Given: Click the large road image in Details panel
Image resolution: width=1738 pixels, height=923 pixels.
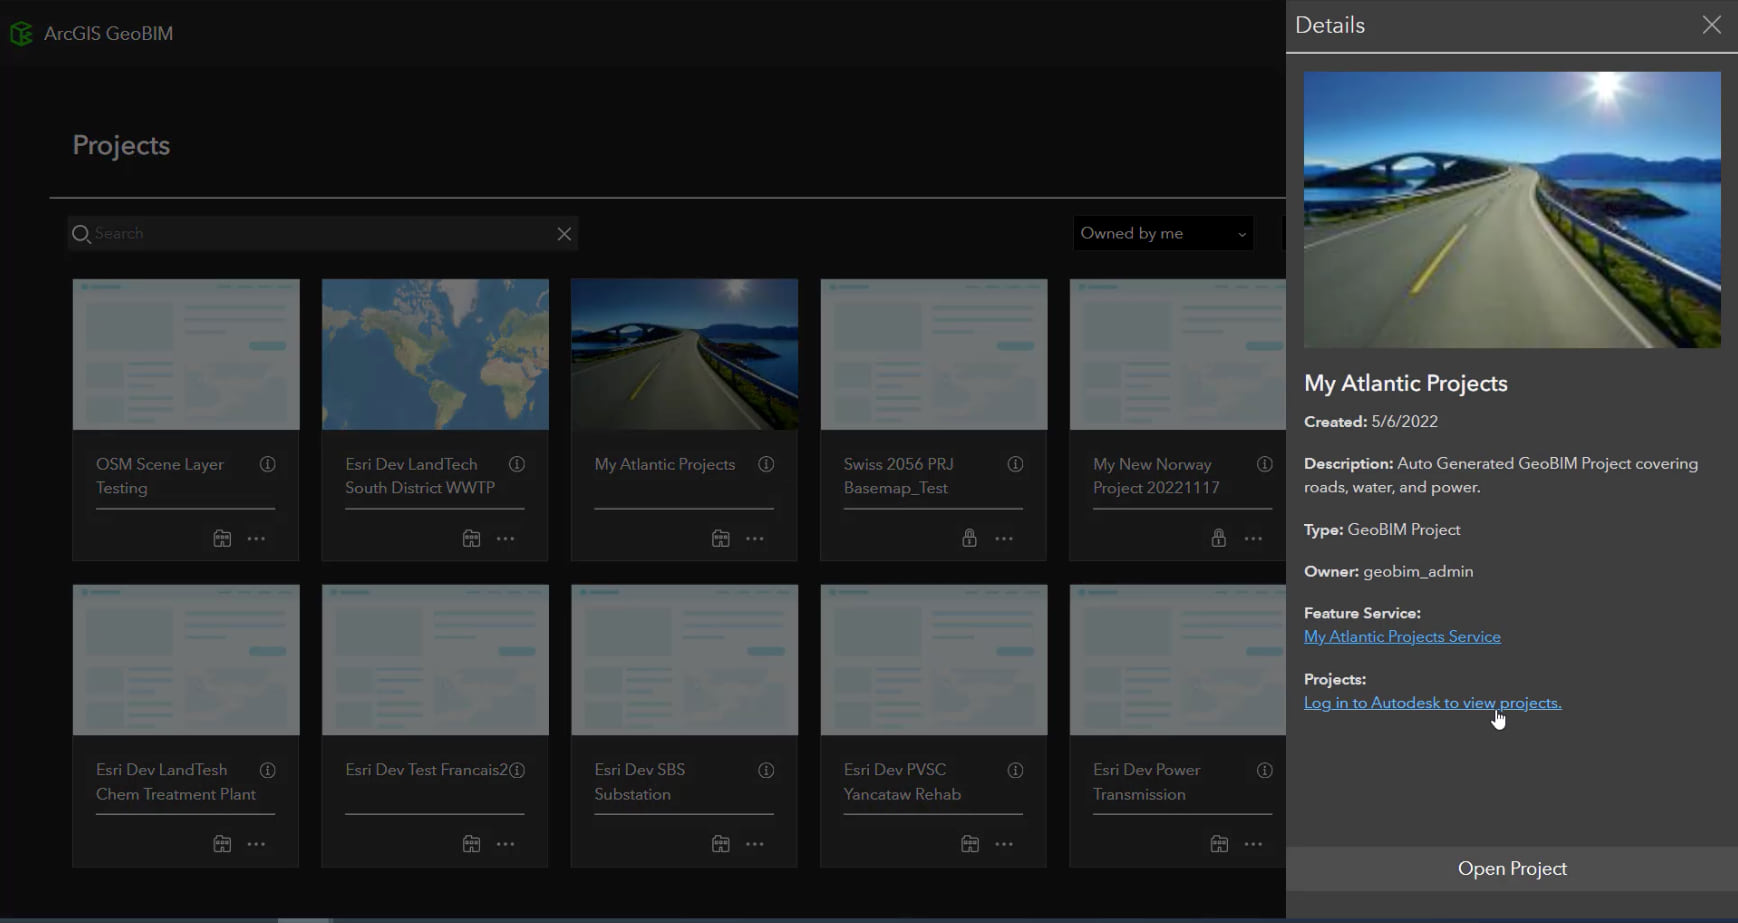Looking at the screenshot, I should [1512, 210].
